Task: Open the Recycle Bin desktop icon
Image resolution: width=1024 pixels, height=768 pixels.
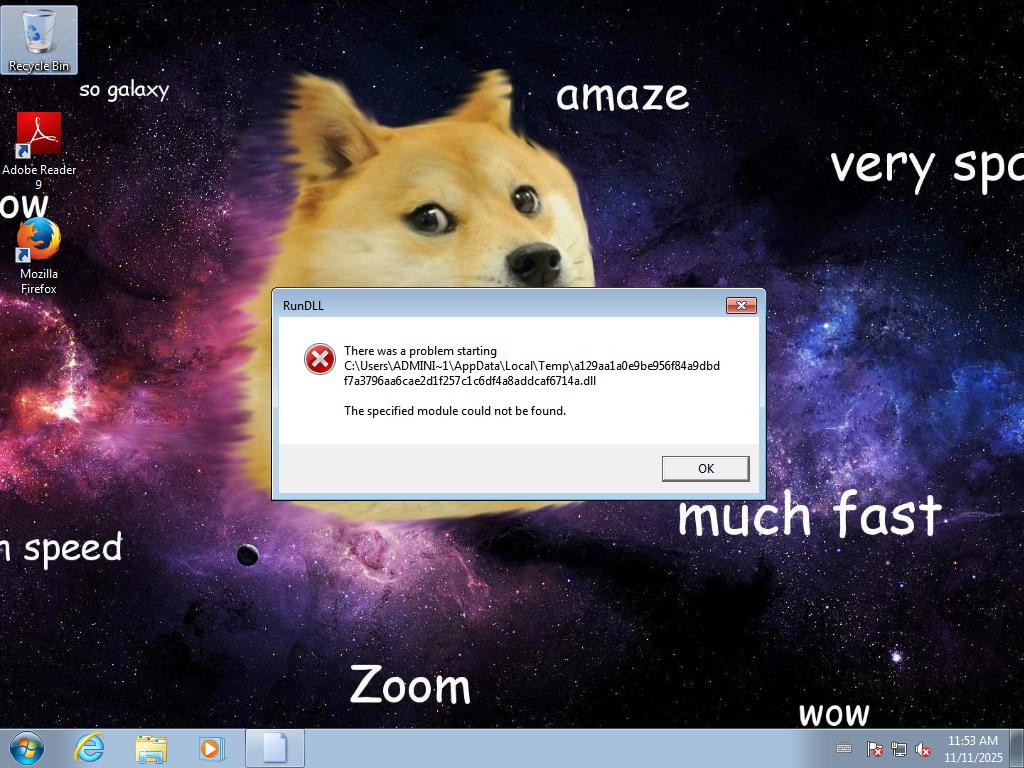Action: [40, 40]
